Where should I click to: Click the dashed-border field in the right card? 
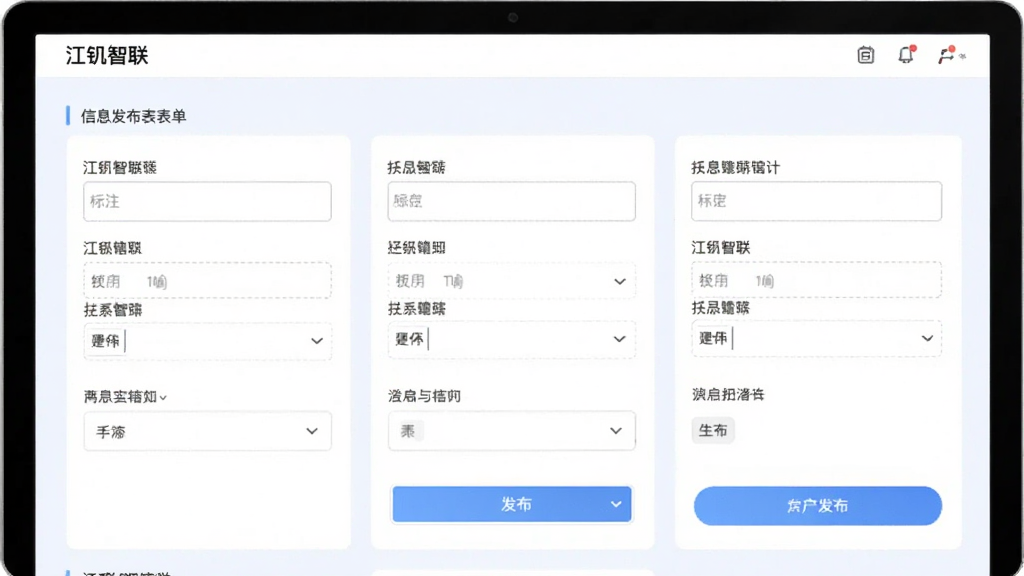816,280
